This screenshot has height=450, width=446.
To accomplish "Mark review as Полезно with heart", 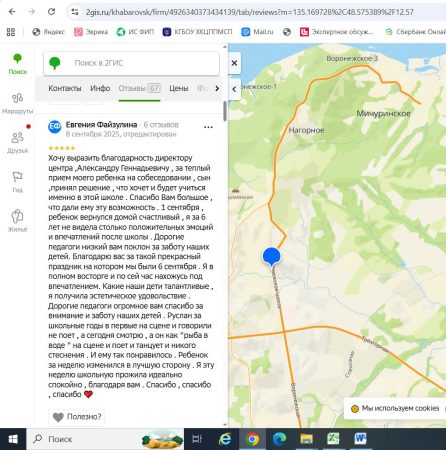I will [77, 417].
